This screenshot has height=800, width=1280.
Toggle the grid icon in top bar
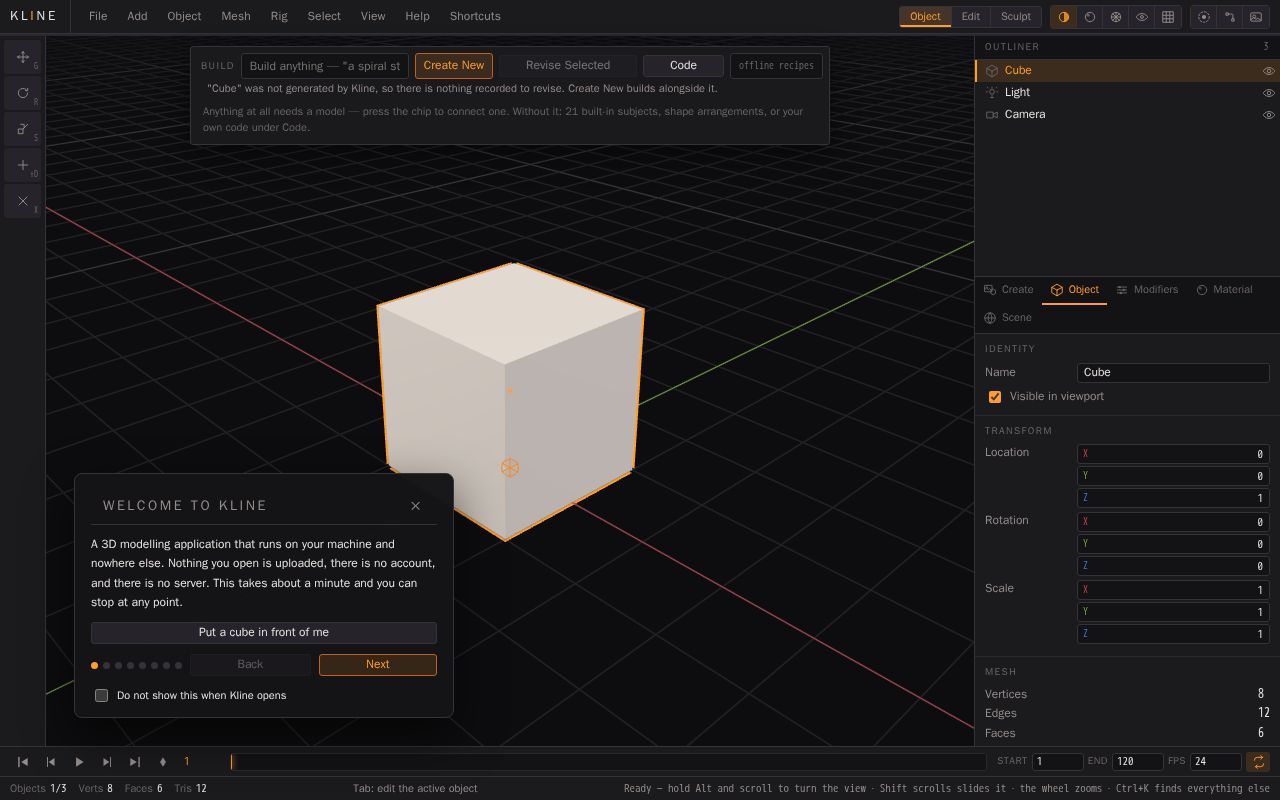[1168, 17]
